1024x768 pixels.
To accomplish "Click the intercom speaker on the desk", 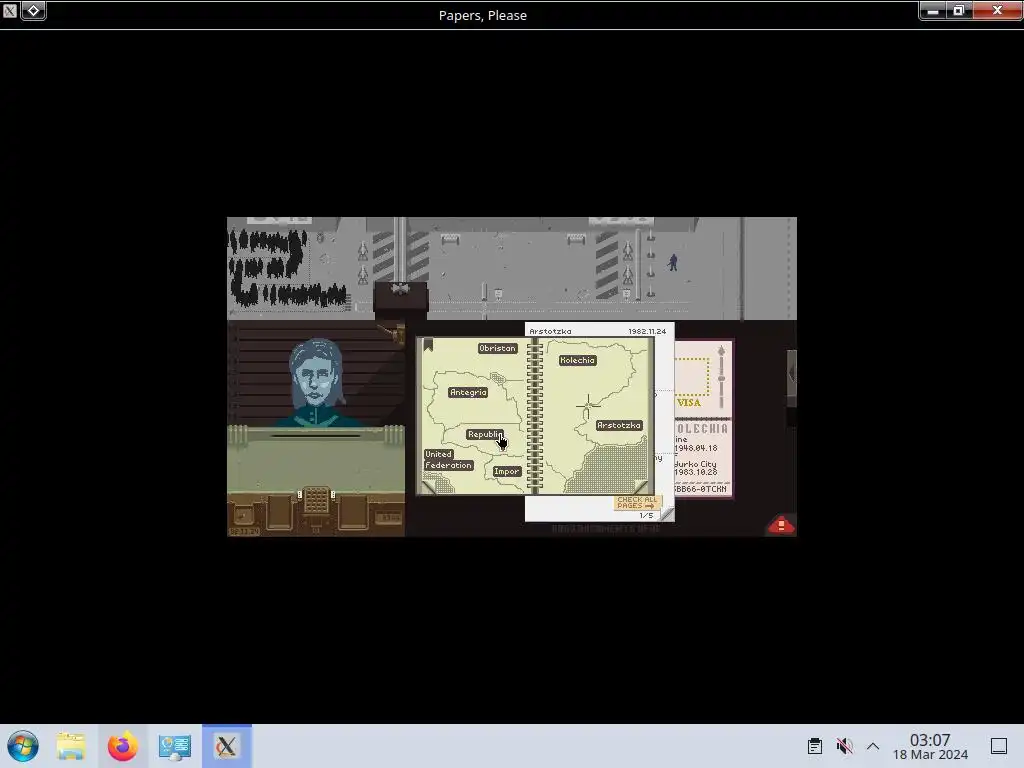I will pyautogui.click(x=316, y=500).
